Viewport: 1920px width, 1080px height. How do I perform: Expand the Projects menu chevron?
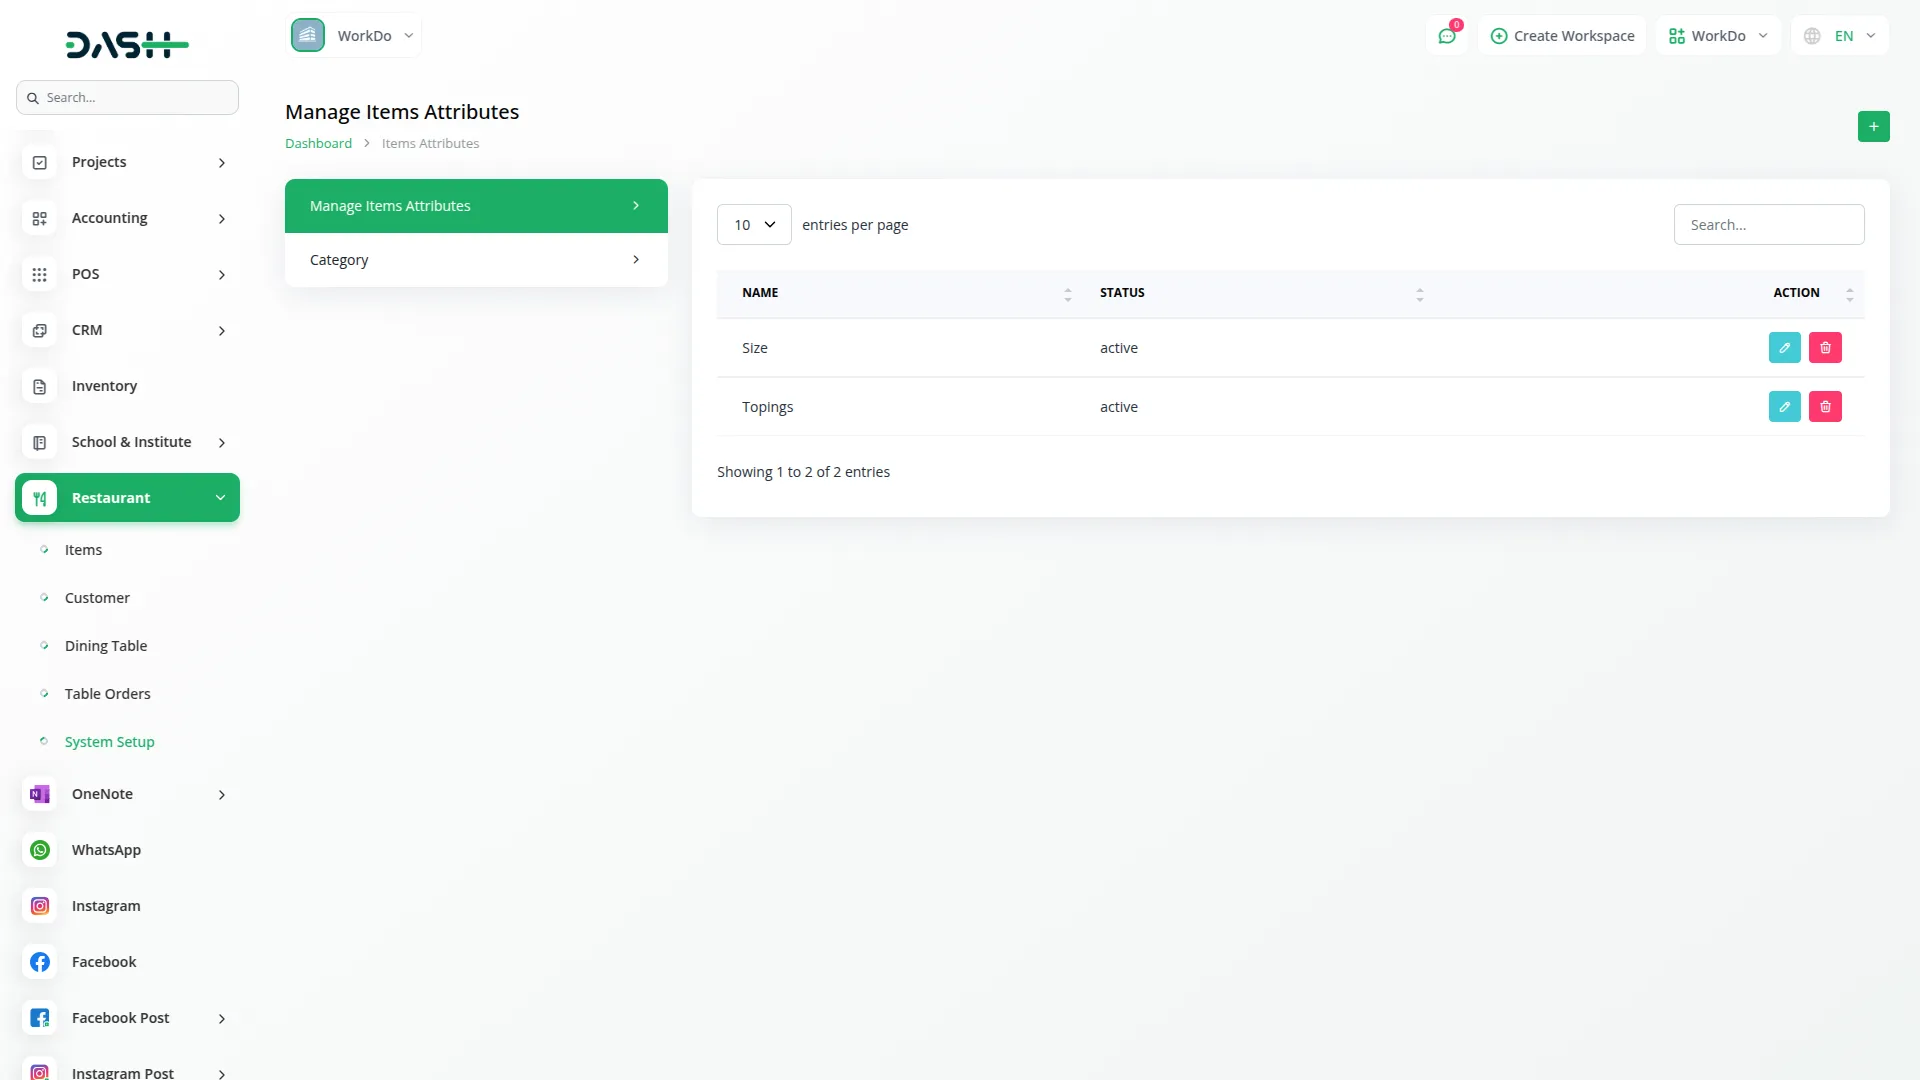222,163
